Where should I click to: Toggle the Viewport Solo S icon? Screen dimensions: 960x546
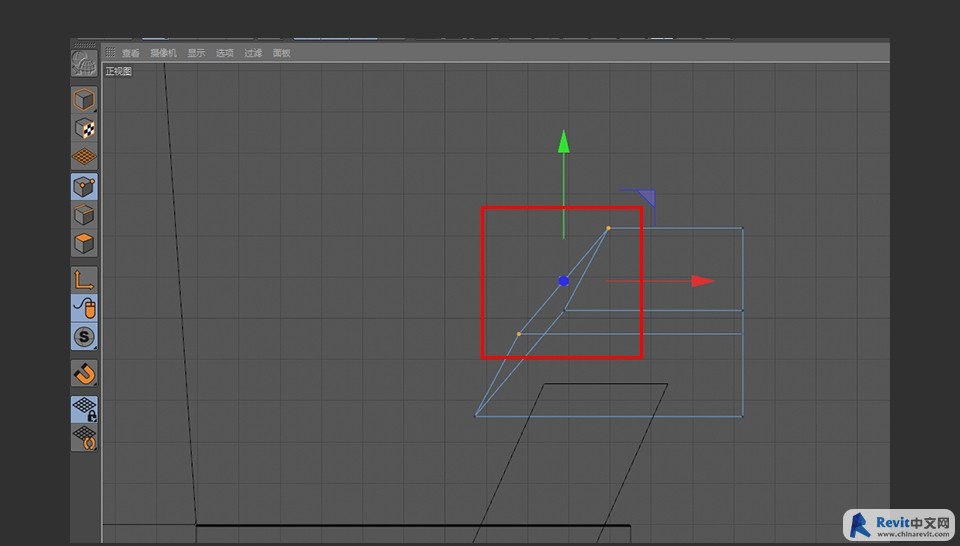[84, 337]
